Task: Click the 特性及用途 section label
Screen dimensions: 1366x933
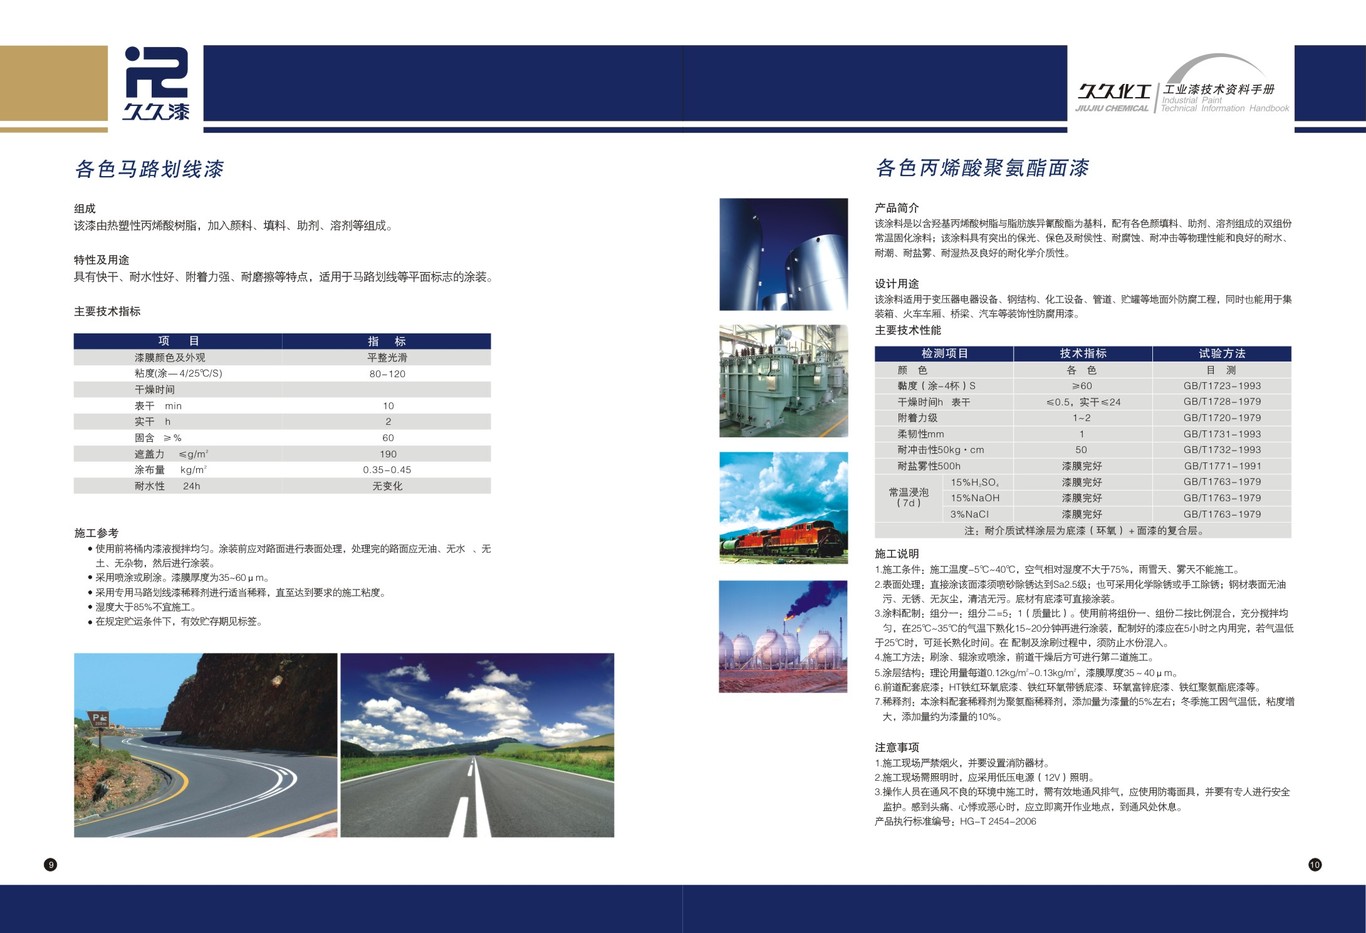Action: [x=102, y=260]
